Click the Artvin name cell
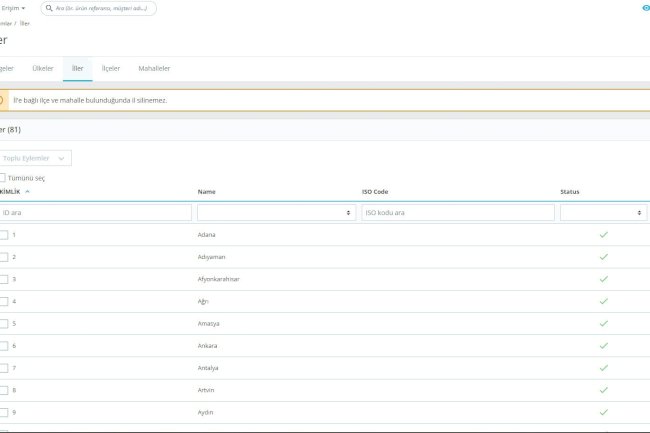 click(x=206, y=390)
